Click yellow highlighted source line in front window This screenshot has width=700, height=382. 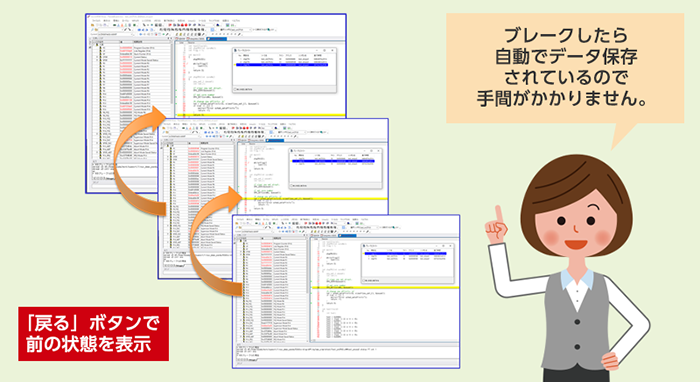[x=385, y=288]
